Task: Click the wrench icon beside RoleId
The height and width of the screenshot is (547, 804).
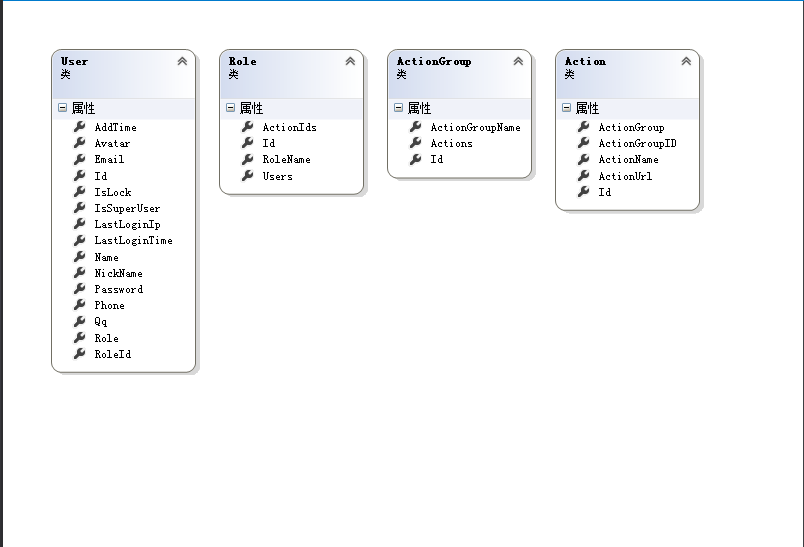Action: (79, 354)
